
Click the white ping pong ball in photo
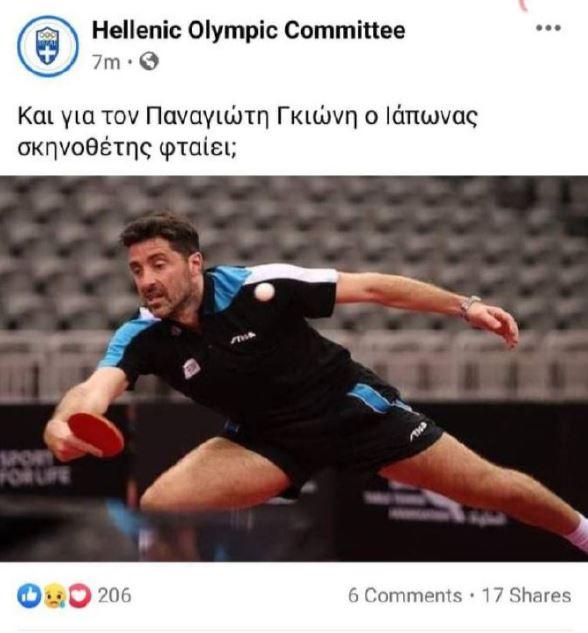click(264, 291)
